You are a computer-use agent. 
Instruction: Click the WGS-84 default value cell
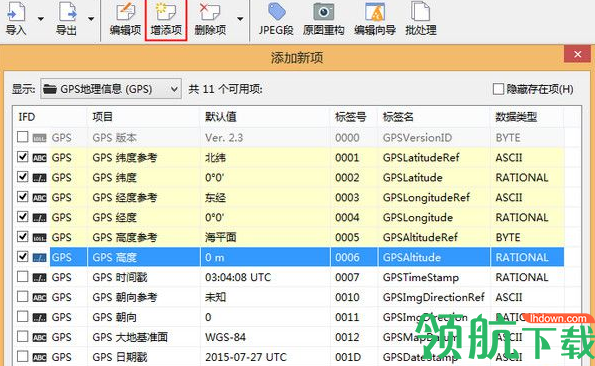pyautogui.click(x=225, y=337)
